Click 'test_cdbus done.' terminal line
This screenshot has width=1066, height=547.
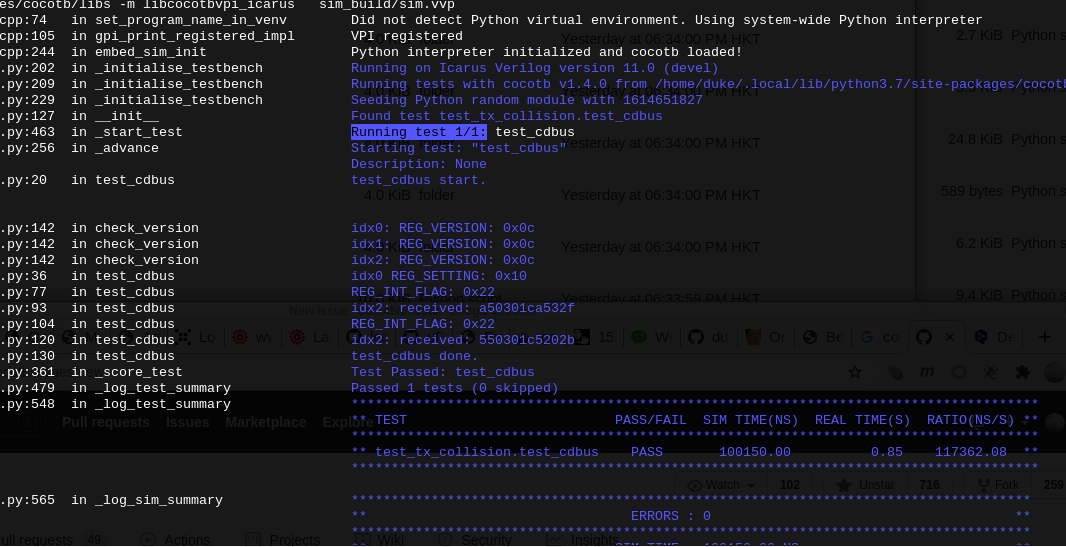coord(415,356)
